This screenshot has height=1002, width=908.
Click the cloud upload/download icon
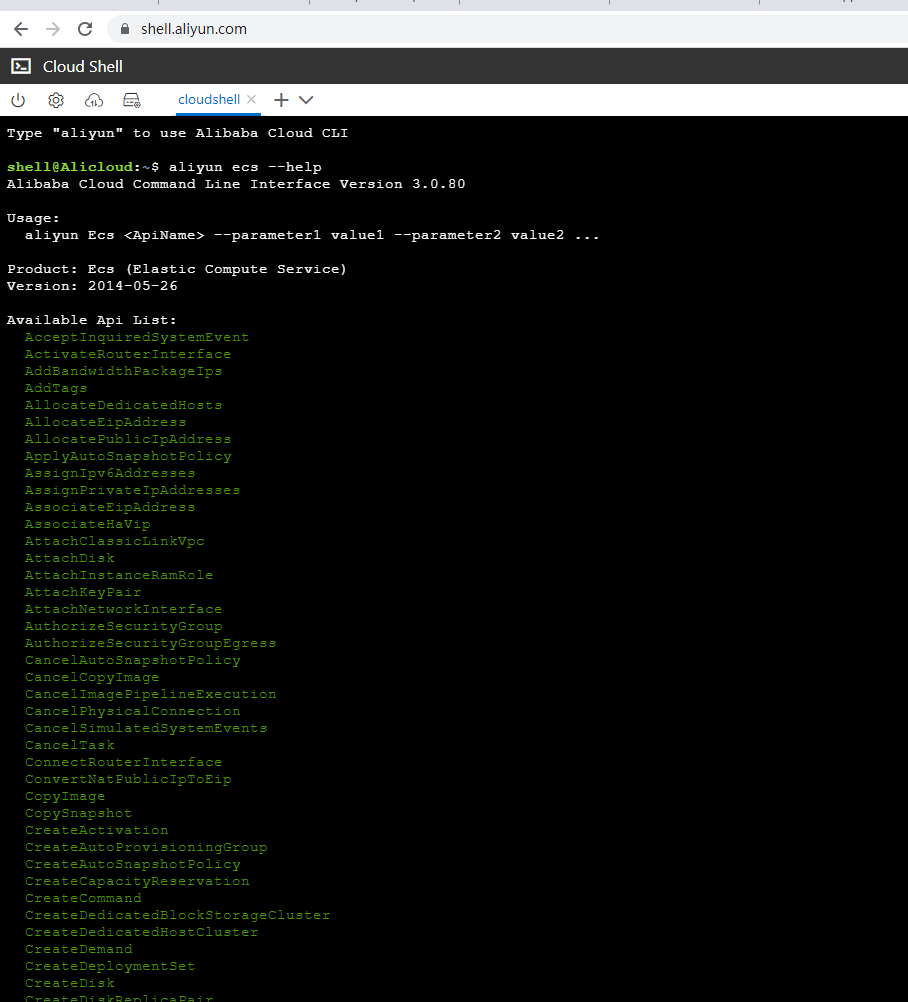pyautogui.click(x=94, y=100)
